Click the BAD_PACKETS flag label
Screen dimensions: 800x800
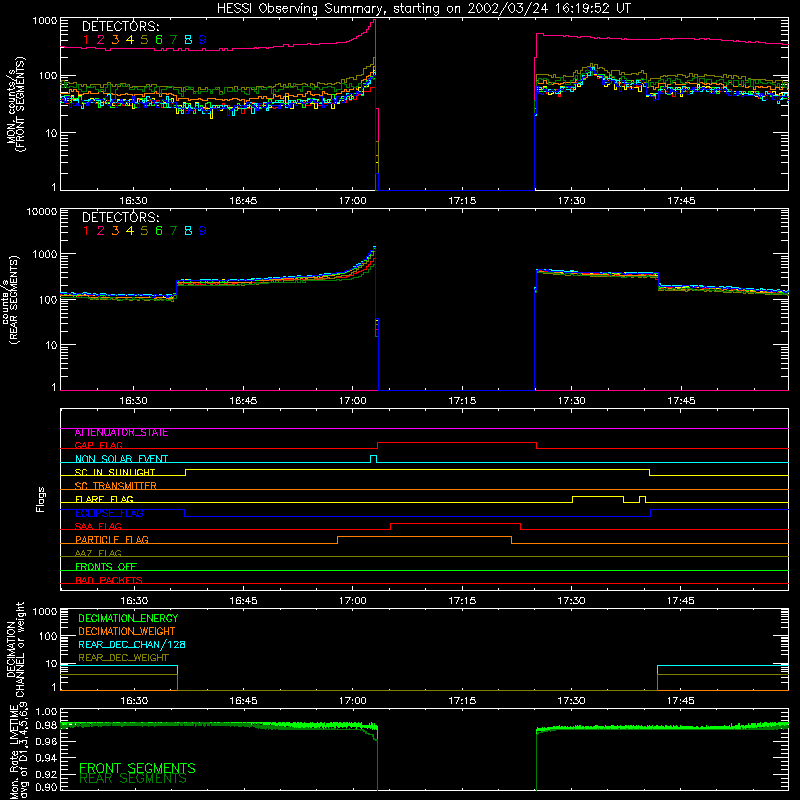(109, 581)
